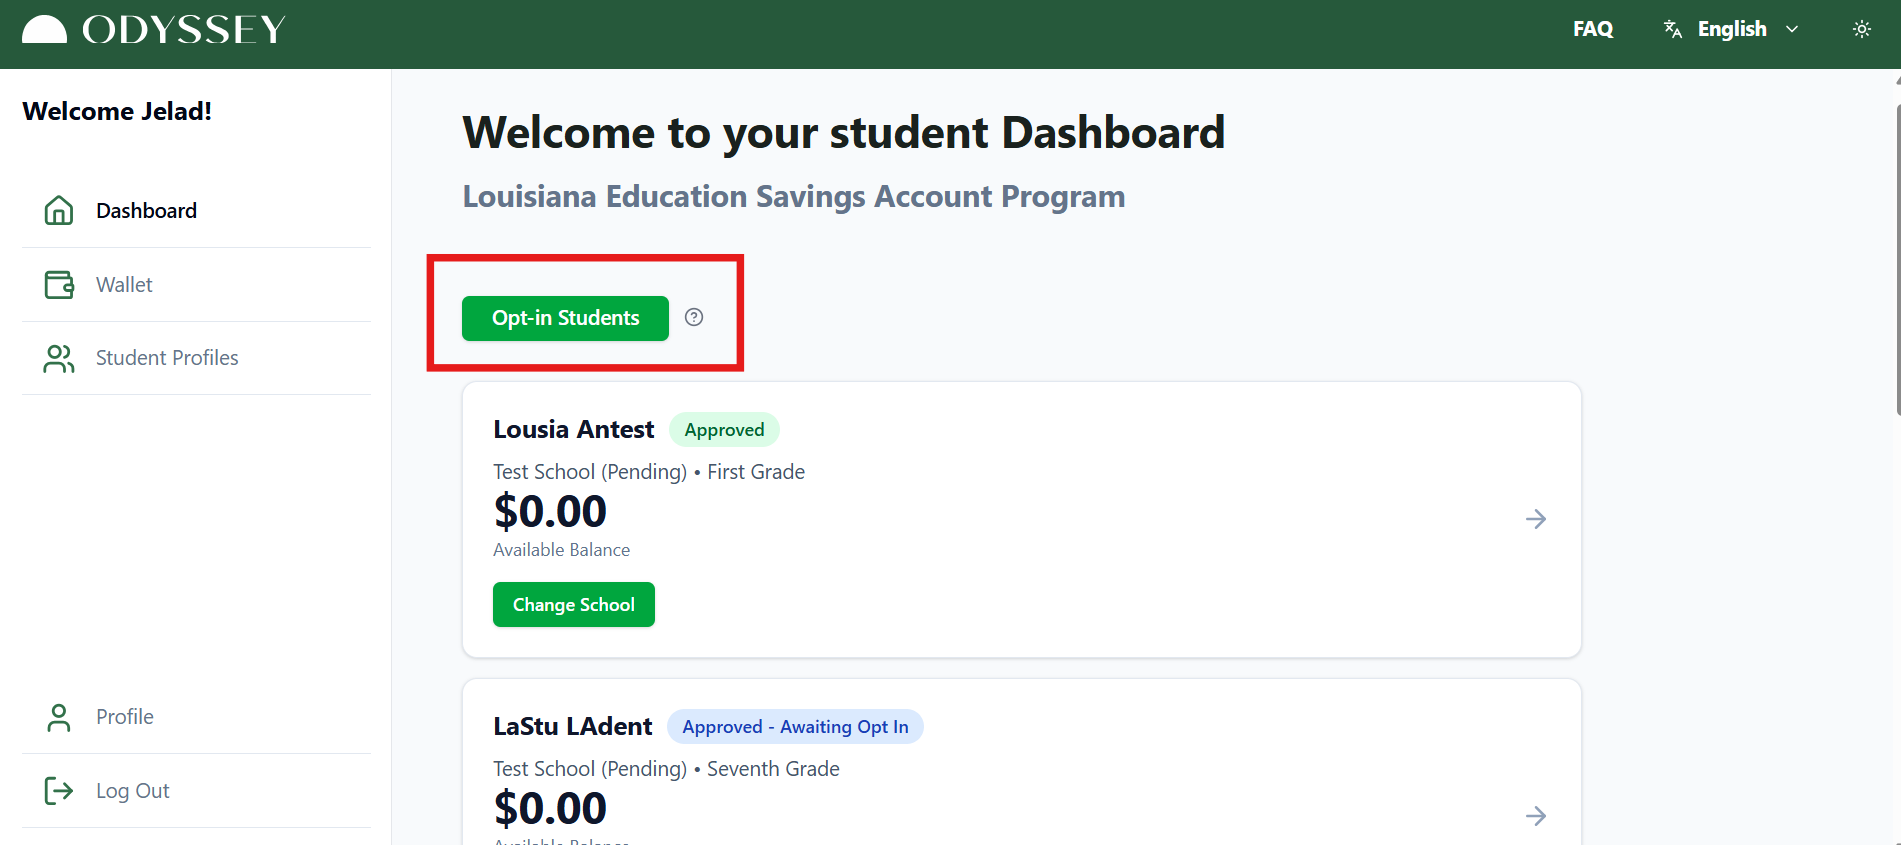Click the Profile person icon
Image resolution: width=1901 pixels, height=845 pixels.
click(x=59, y=717)
